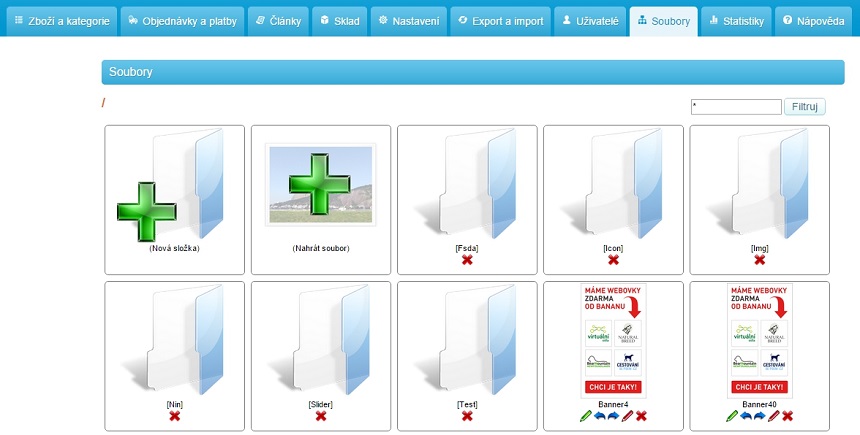
Task: Click the root path slash link
Action: point(104,103)
